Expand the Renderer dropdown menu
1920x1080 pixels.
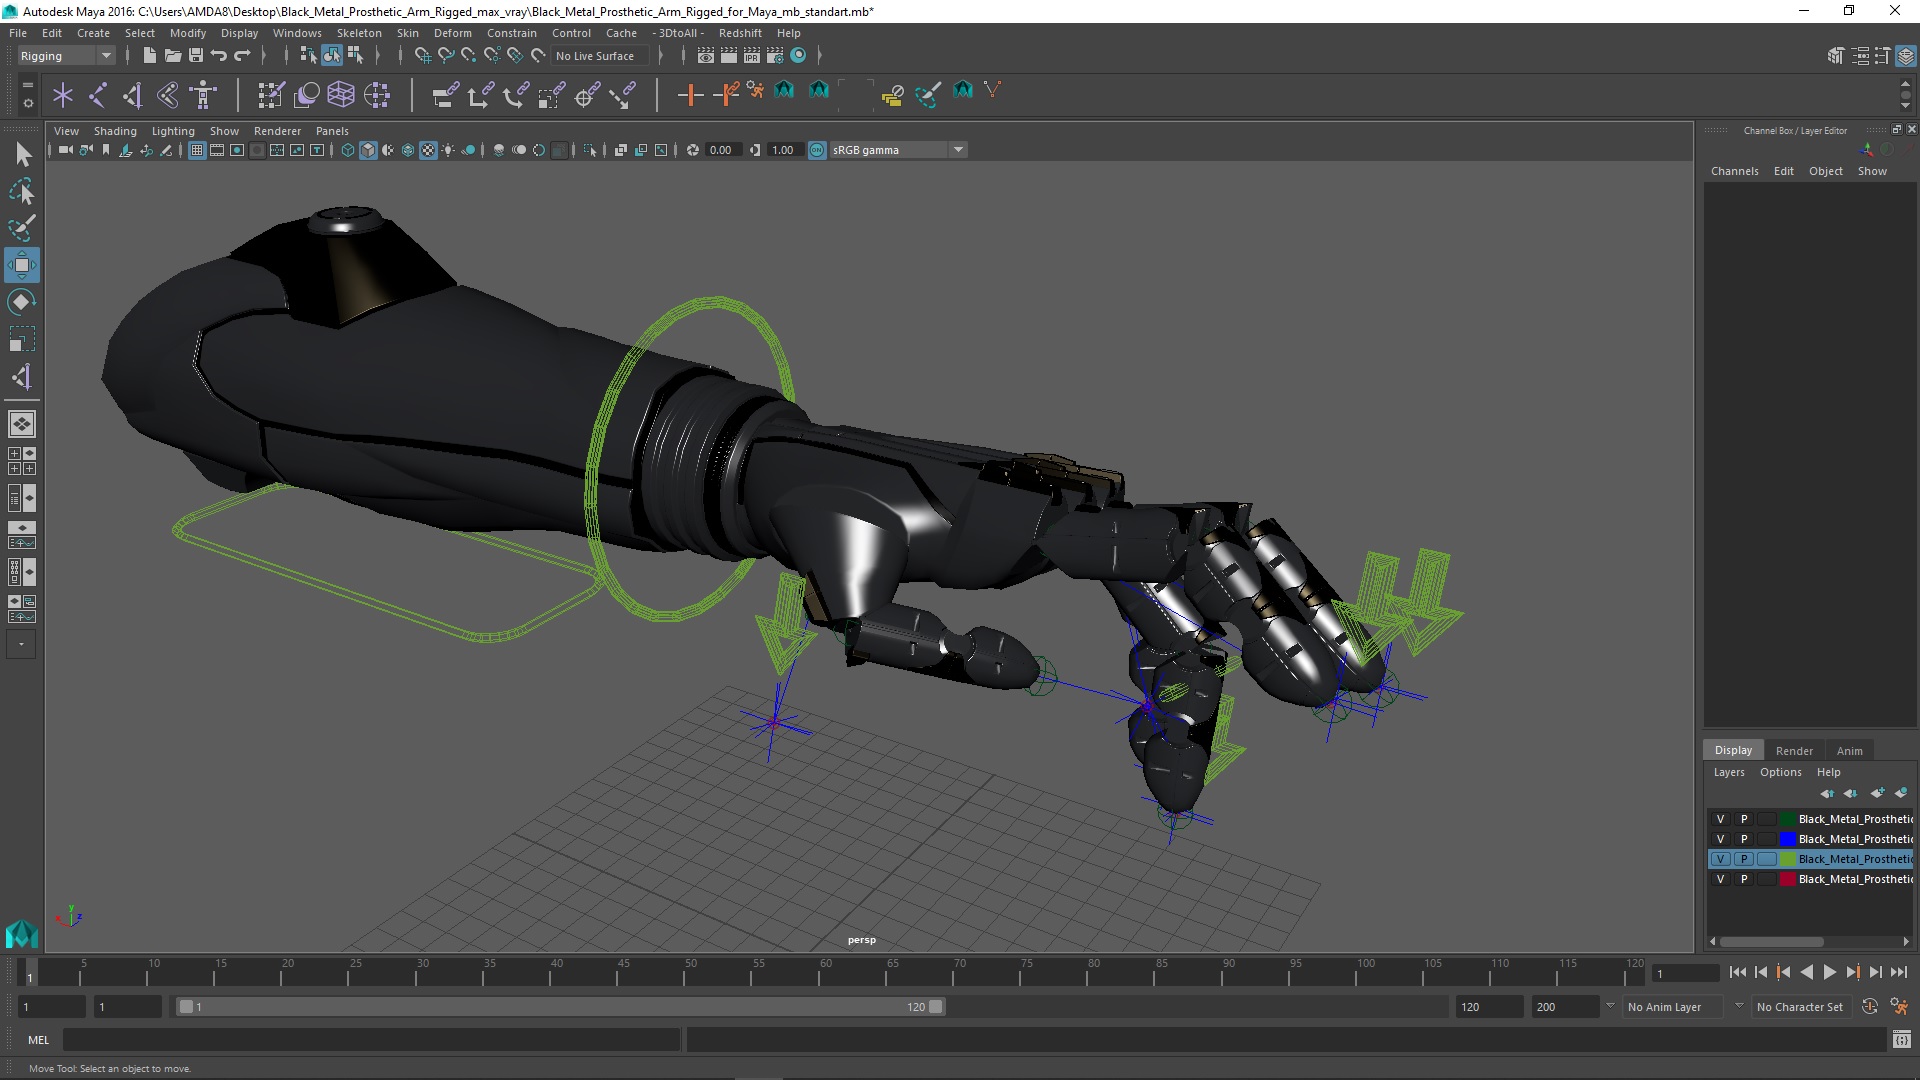tap(277, 129)
